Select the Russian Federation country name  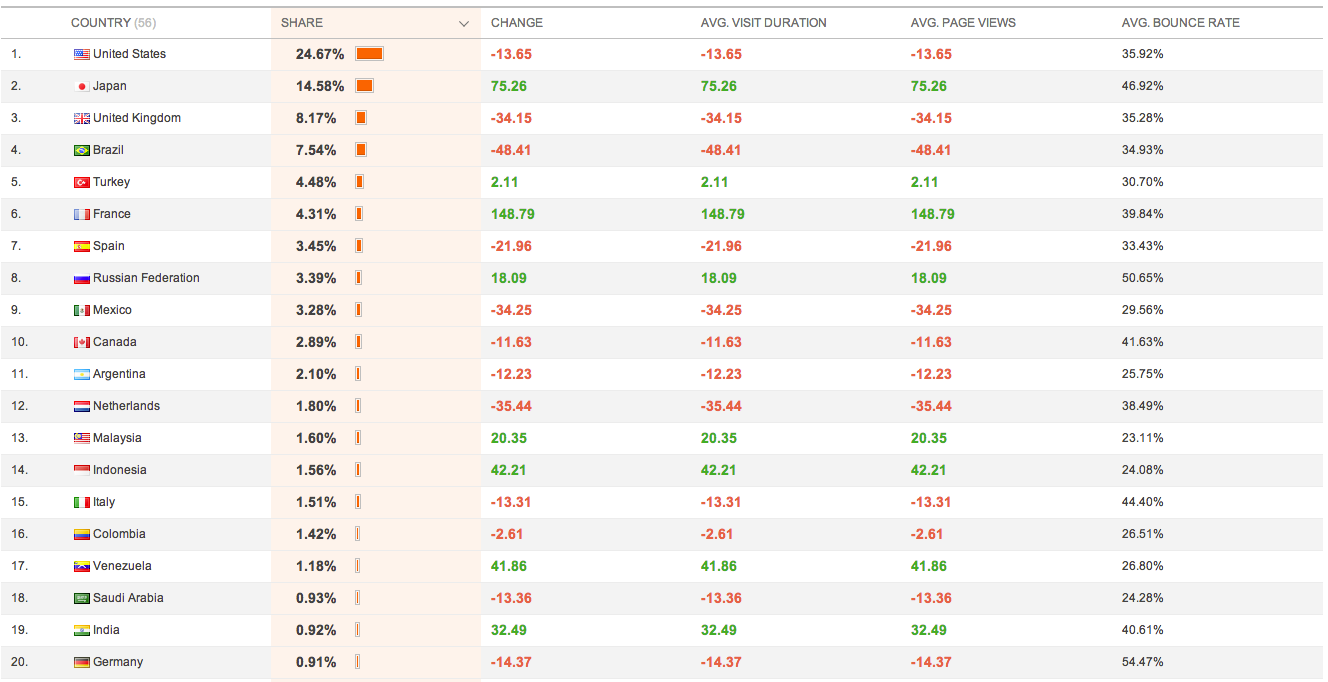click(146, 278)
